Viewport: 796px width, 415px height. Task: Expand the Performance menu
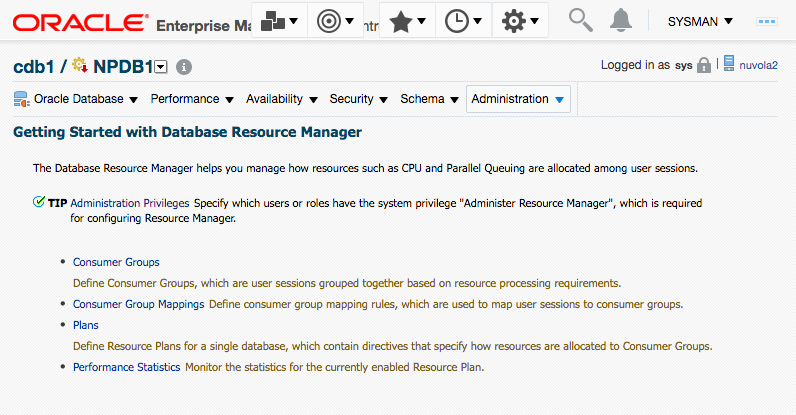192,99
